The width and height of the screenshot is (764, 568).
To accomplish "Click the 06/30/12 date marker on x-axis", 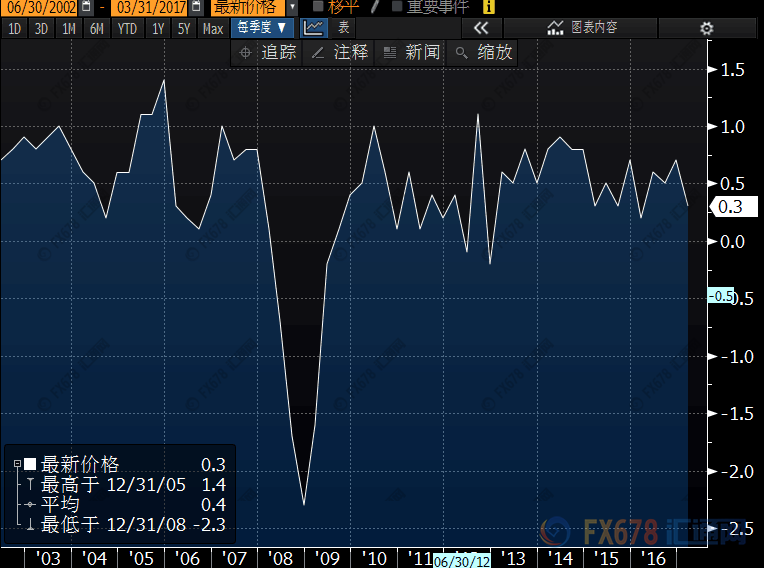I will [461, 561].
